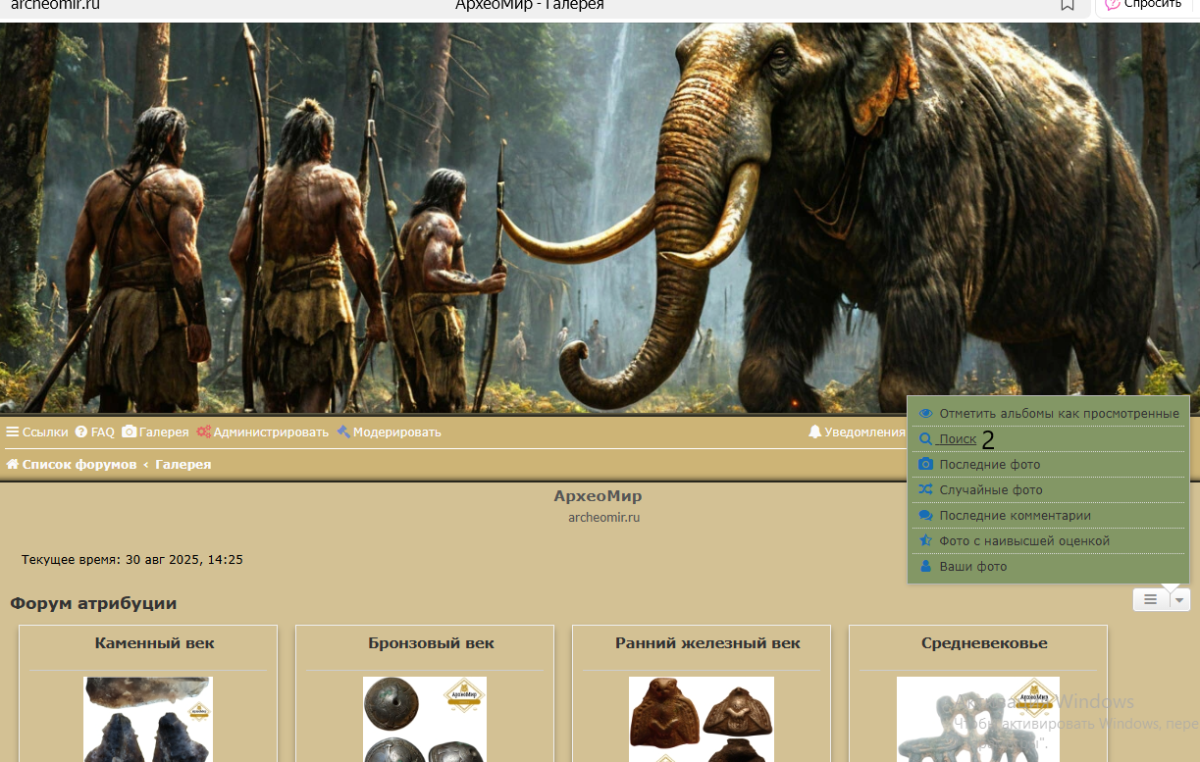Open Ваши фото from the dropdown
This screenshot has width=1200, height=762.
pyautogui.click(x=972, y=567)
